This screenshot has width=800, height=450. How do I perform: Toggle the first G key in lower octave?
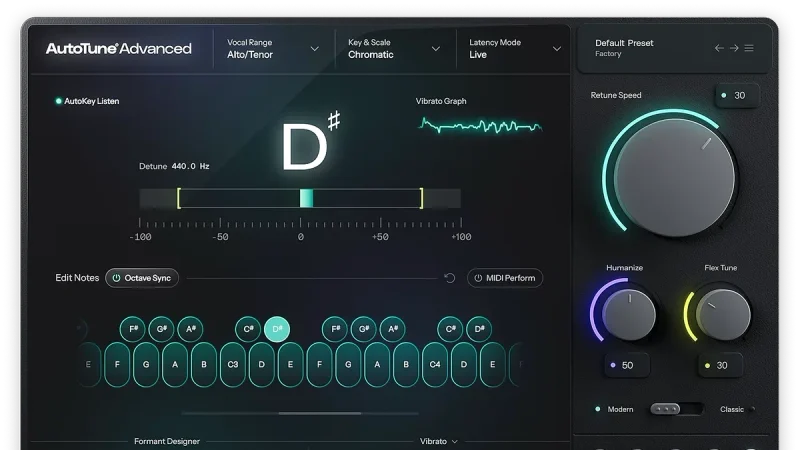pos(146,364)
